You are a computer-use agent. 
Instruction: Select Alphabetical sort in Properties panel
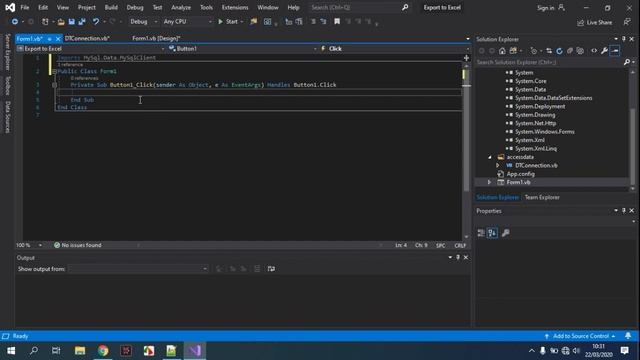point(492,233)
